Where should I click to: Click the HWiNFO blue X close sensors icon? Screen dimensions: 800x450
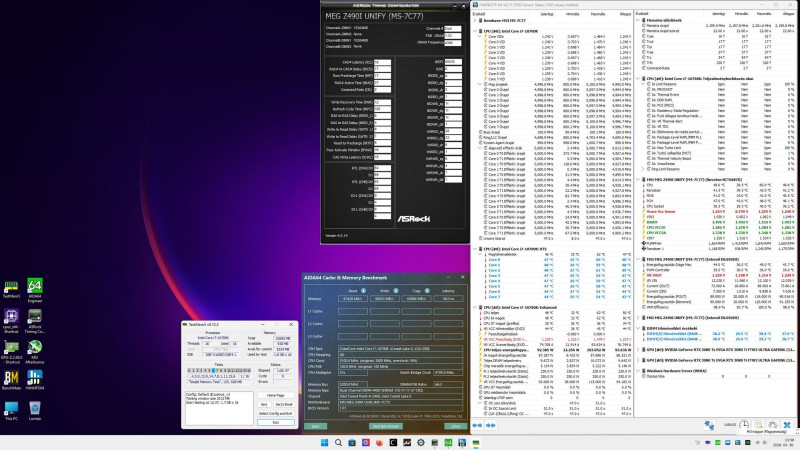coord(787,424)
